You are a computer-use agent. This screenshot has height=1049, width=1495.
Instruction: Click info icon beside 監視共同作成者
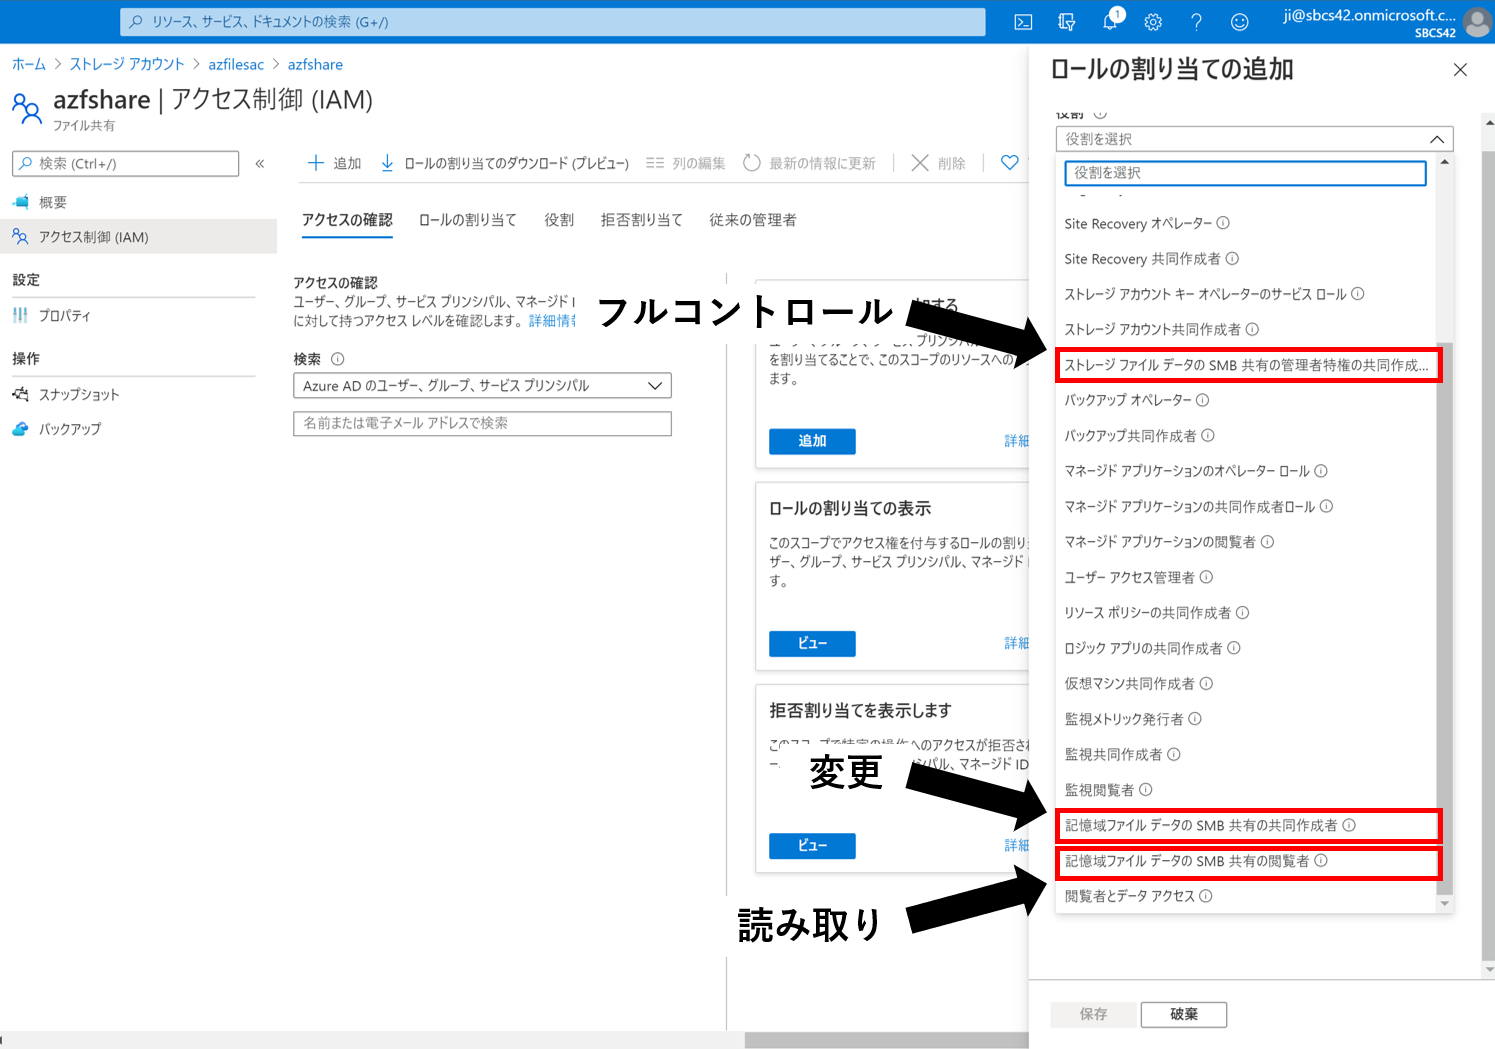[x=1174, y=754]
